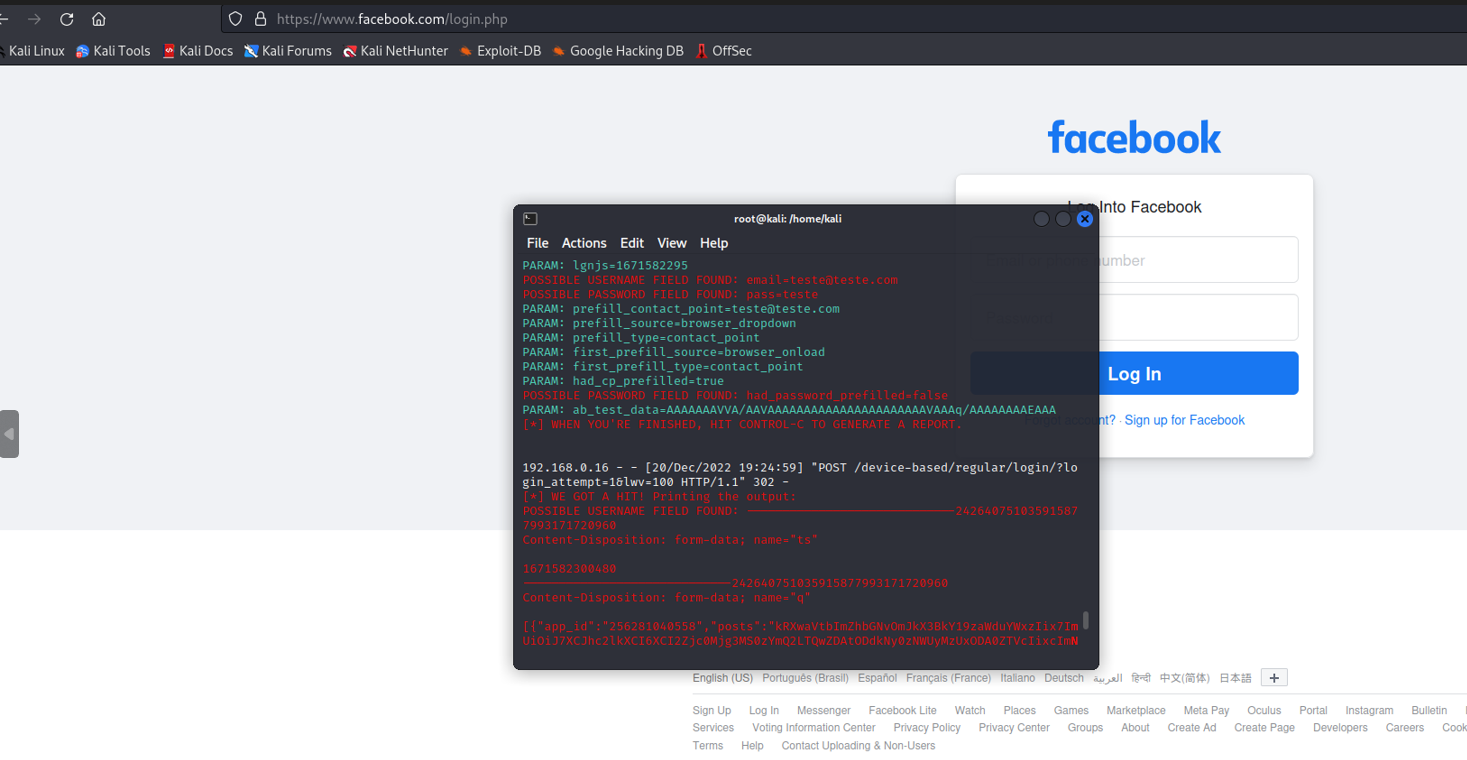Open Kali NetHunter bookmark

point(396,51)
